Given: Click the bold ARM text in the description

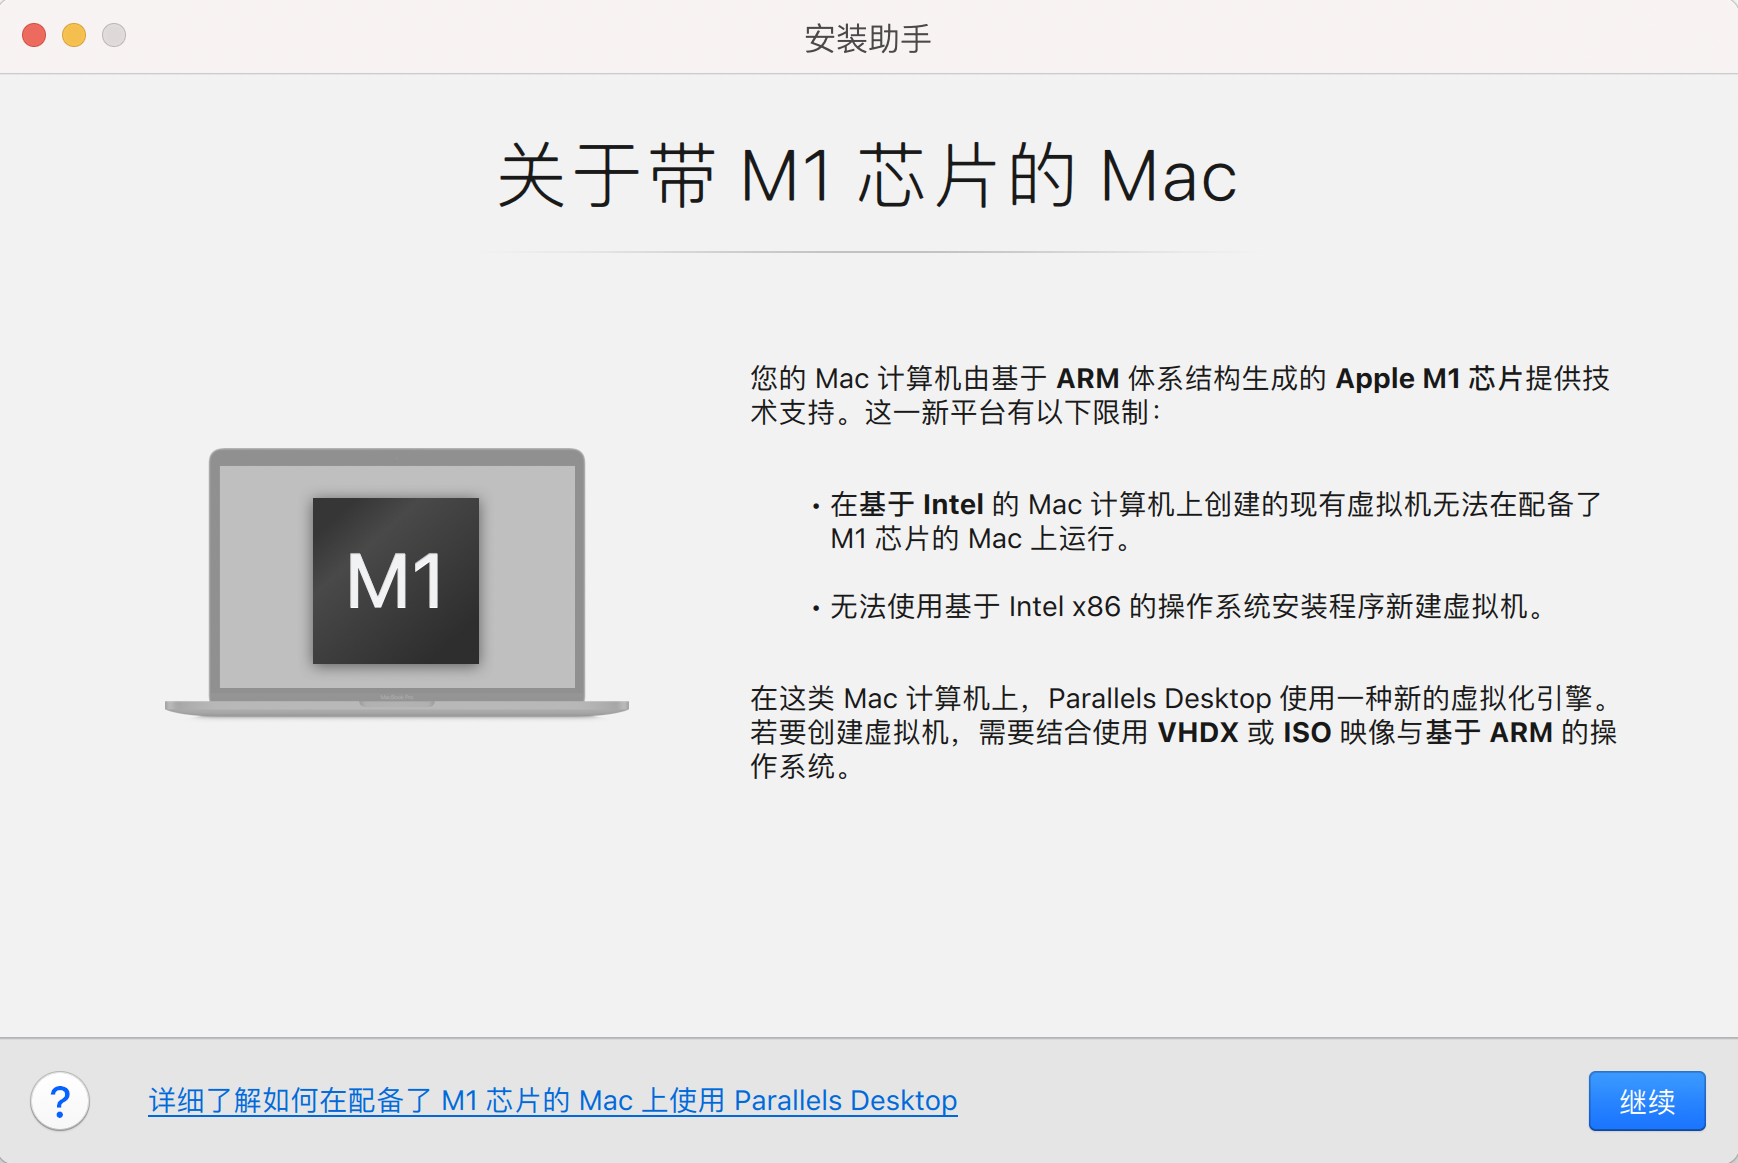Looking at the screenshot, I should click(x=1089, y=378).
